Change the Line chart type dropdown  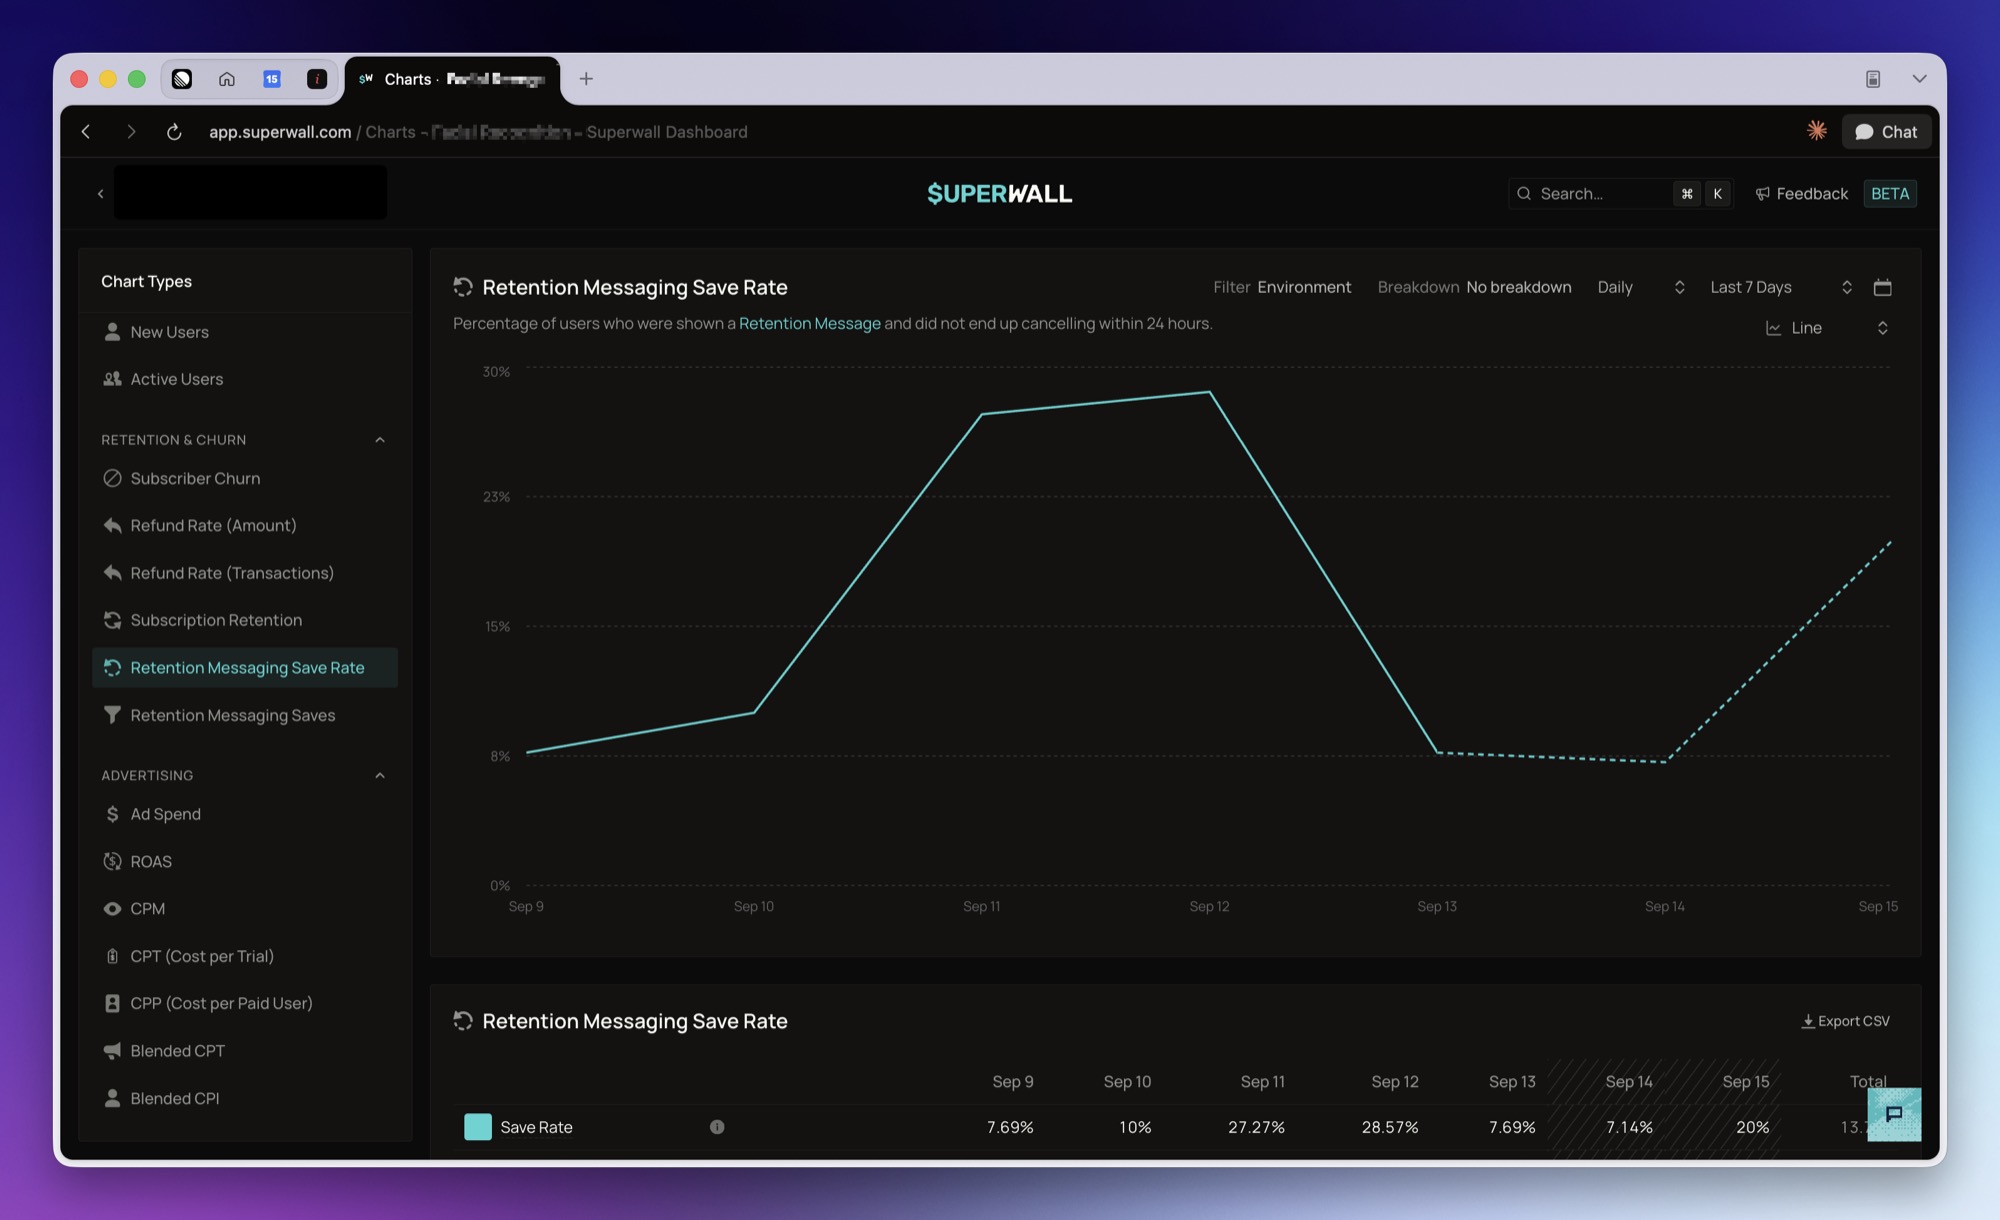(x=1826, y=328)
